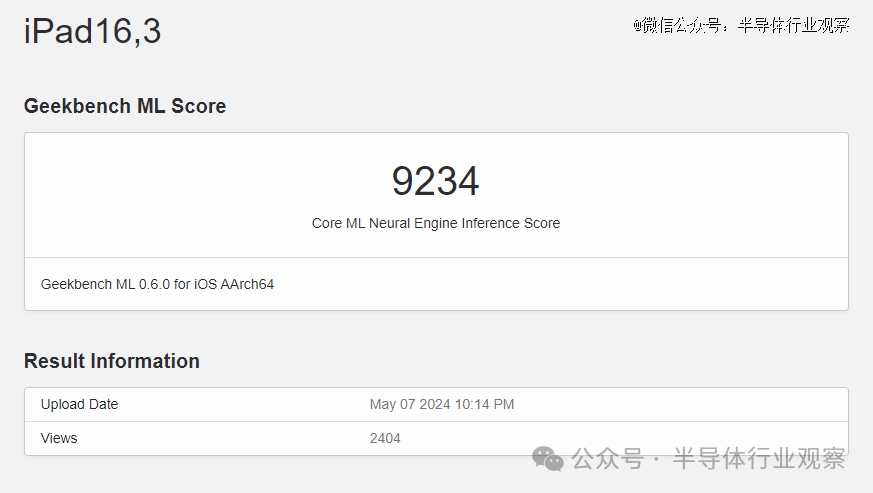Screen dimensions: 873x493
Task: Select the Result Information heading
Action: (x=112, y=361)
